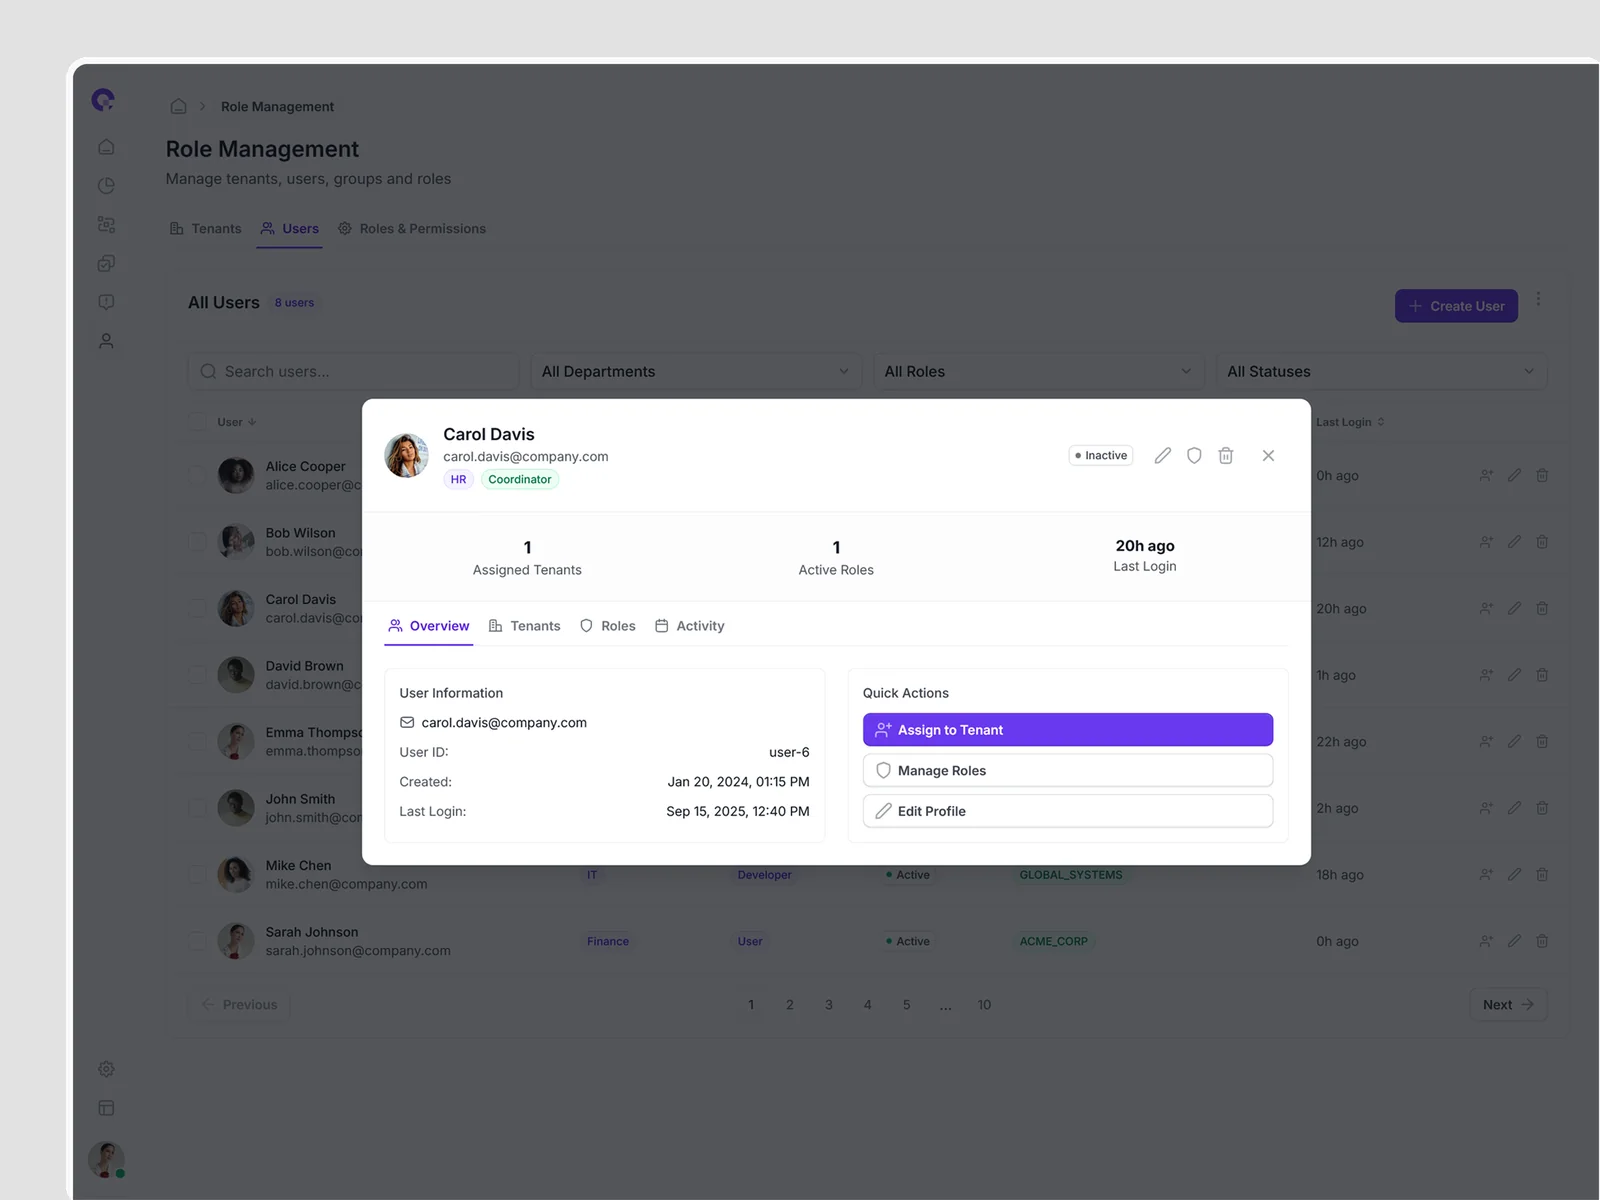Click the pencil edit icon in Carol Davis header
Screen dimensions: 1600x1200
pyautogui.click(x=1162, y=456)
